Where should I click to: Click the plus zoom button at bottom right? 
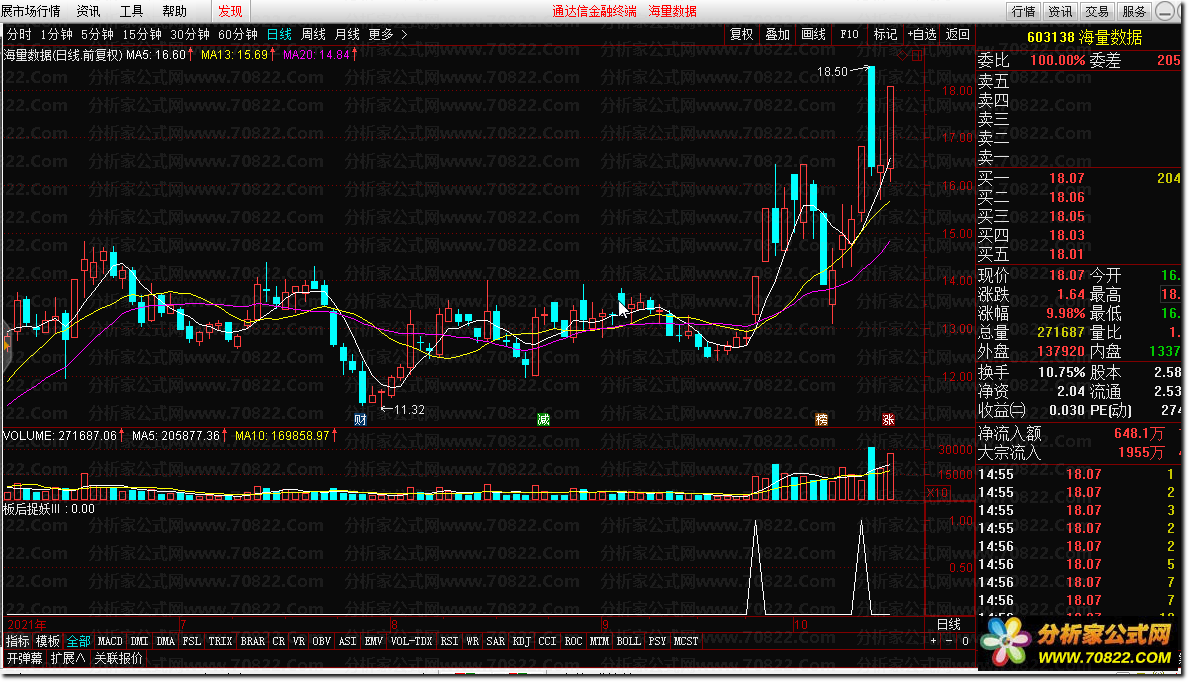[933, 641]
